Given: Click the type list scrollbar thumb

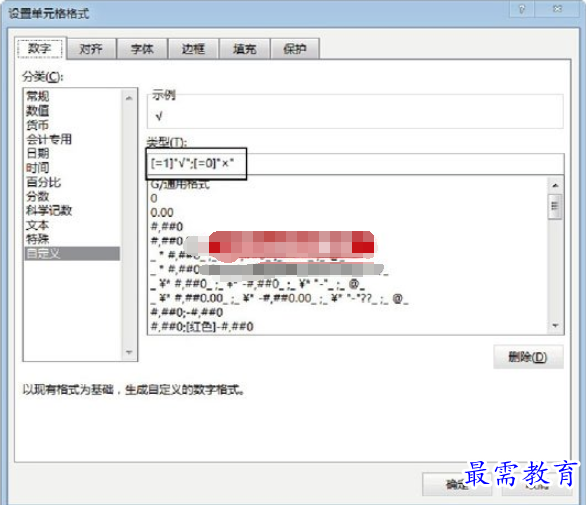Looking at the screenshot, I should point(555,206).
